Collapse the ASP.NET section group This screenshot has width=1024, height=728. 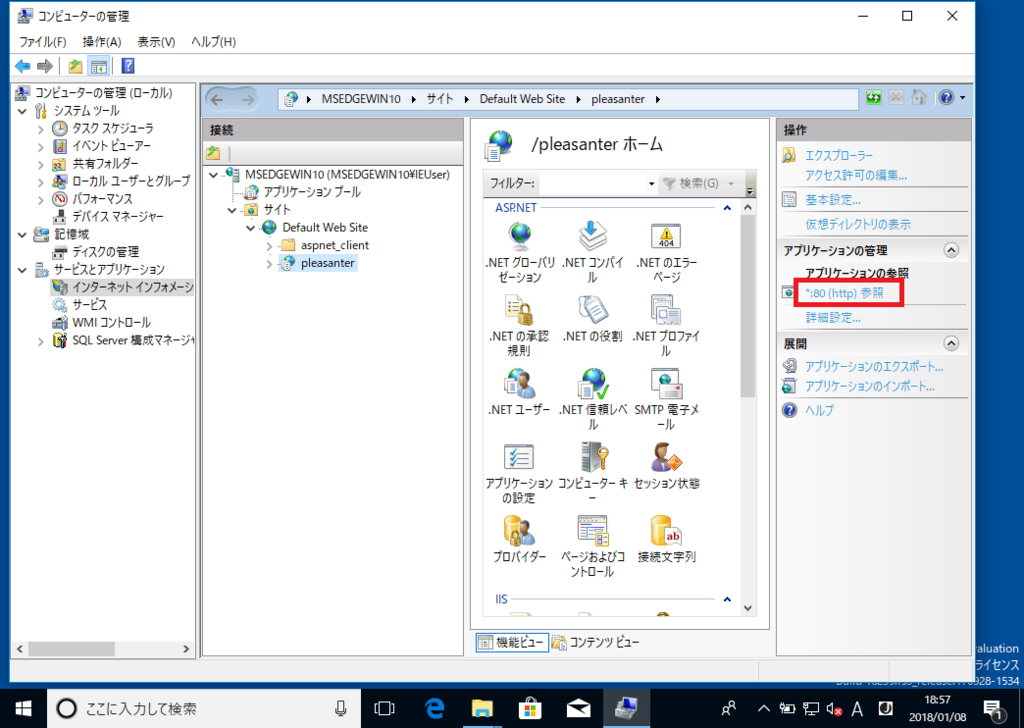(x=727, y=208)
